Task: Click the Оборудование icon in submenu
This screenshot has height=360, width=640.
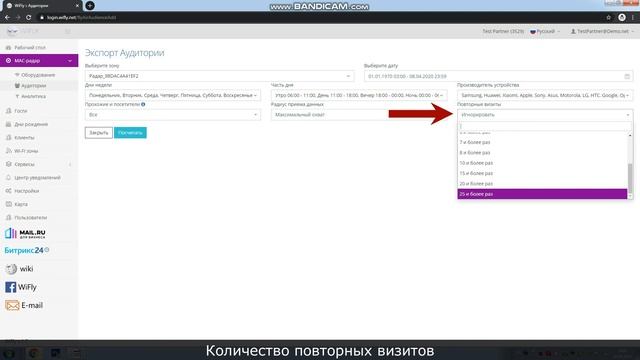Action: click(x=17, y=75)
